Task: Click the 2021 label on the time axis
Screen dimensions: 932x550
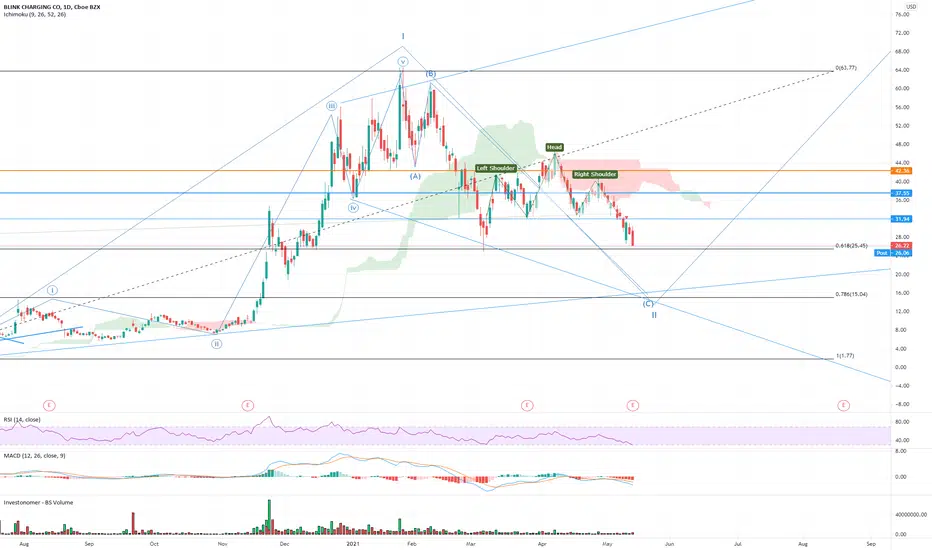Action: pos(353,543)
